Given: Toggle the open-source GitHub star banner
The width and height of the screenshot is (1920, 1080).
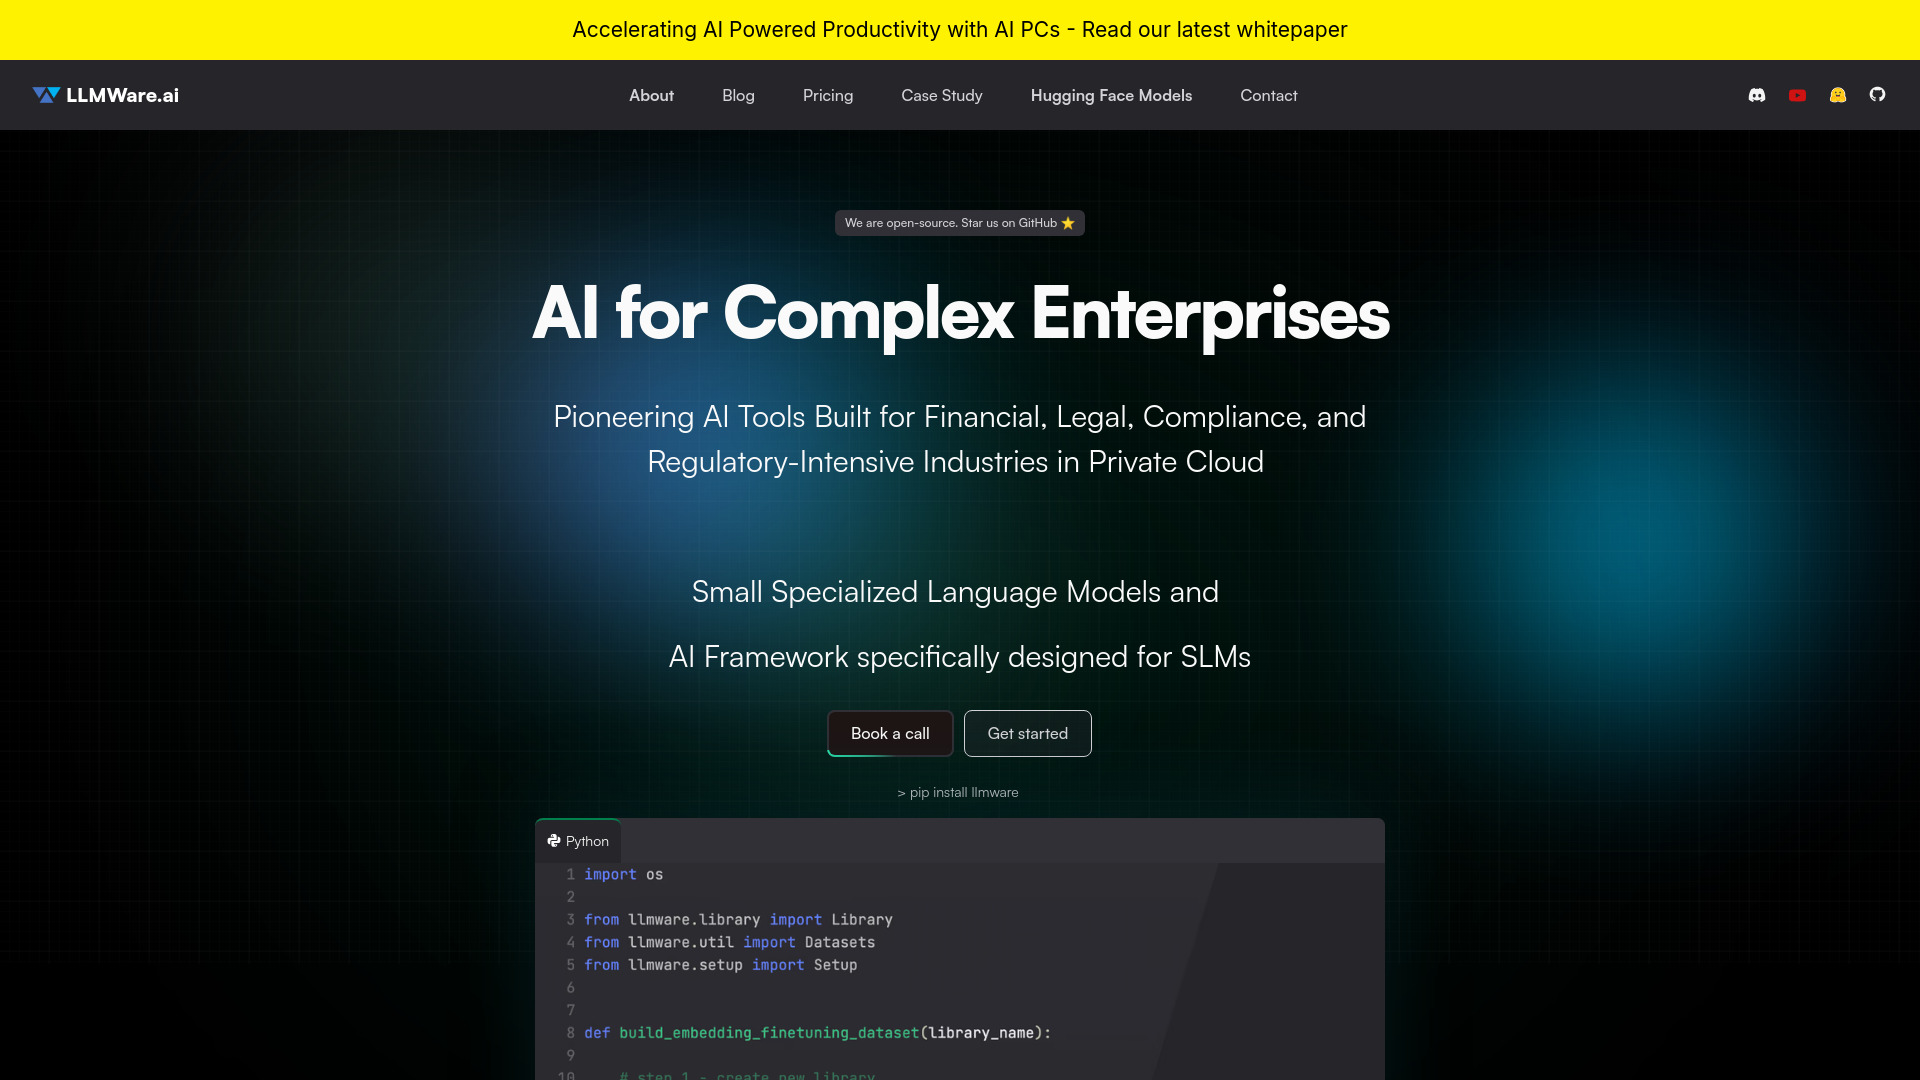Looking at the screenshot, I should (960, 222).
